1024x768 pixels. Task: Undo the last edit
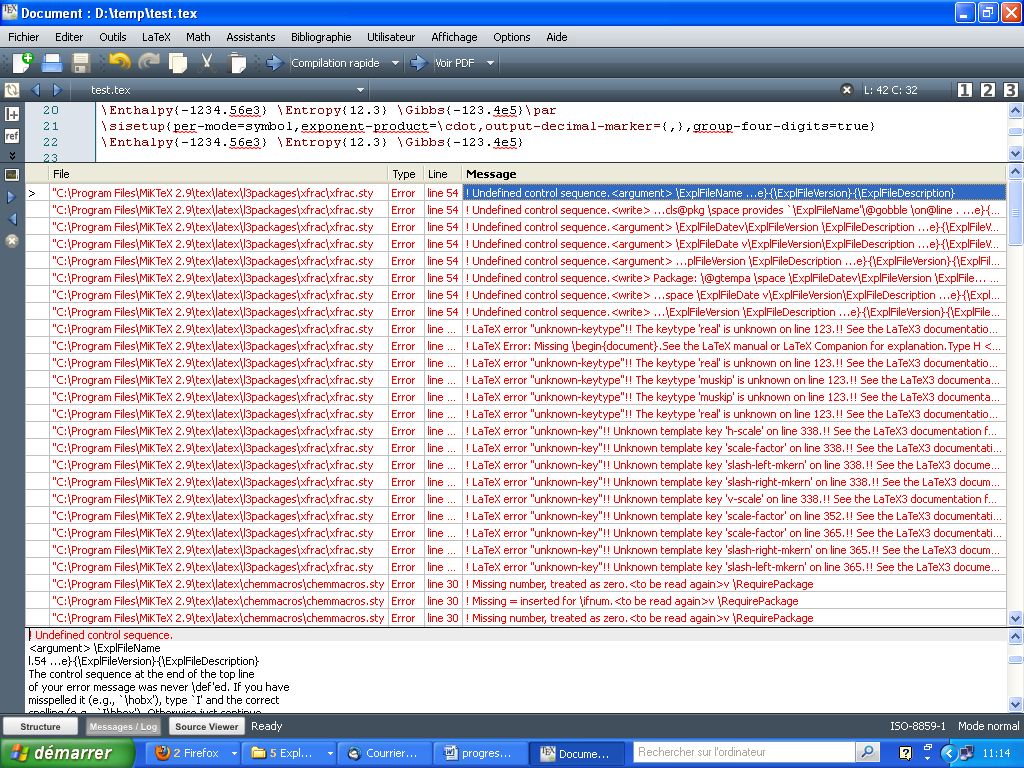tap(120, 62)
